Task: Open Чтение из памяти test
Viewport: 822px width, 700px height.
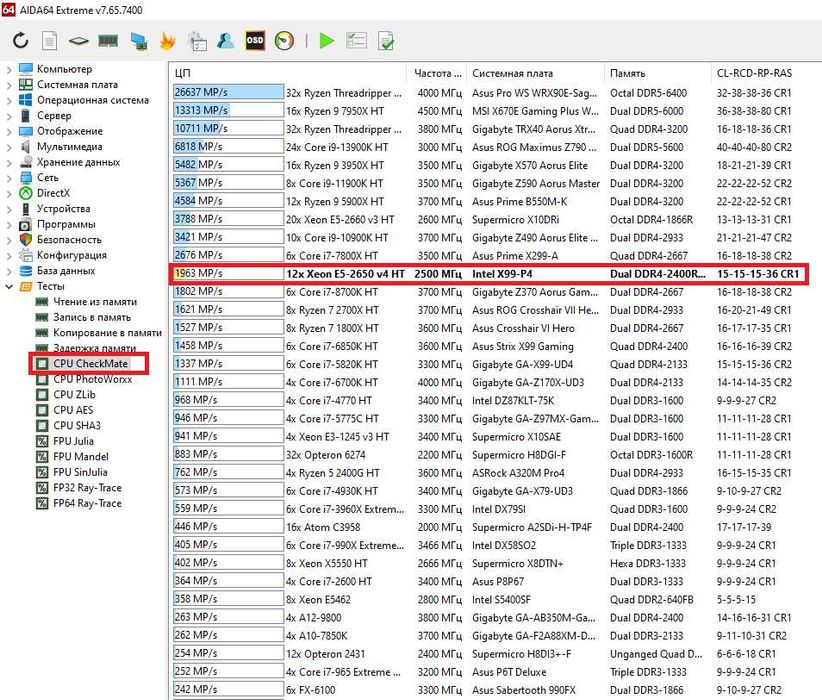Action: click(x=95, y=301)
